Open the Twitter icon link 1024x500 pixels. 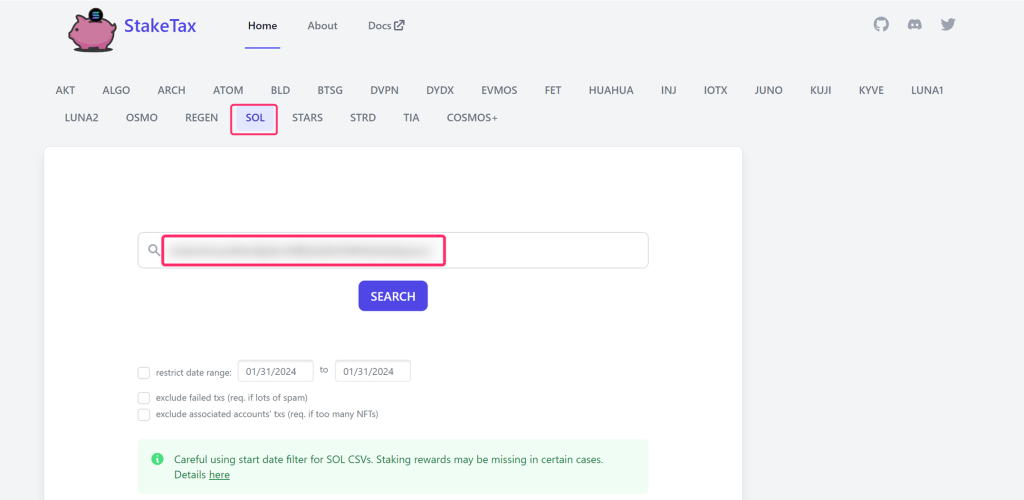[x=948, y=24]
